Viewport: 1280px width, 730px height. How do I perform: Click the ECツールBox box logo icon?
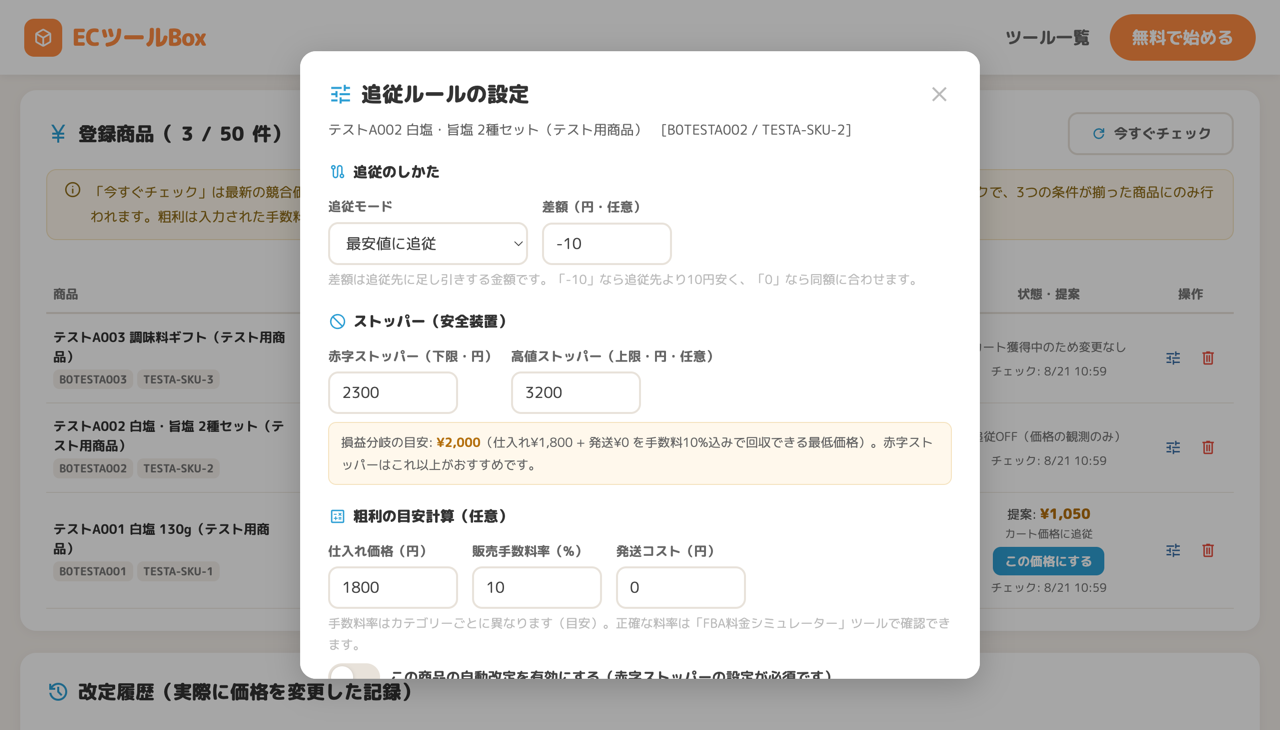click(x=43, y=38)
